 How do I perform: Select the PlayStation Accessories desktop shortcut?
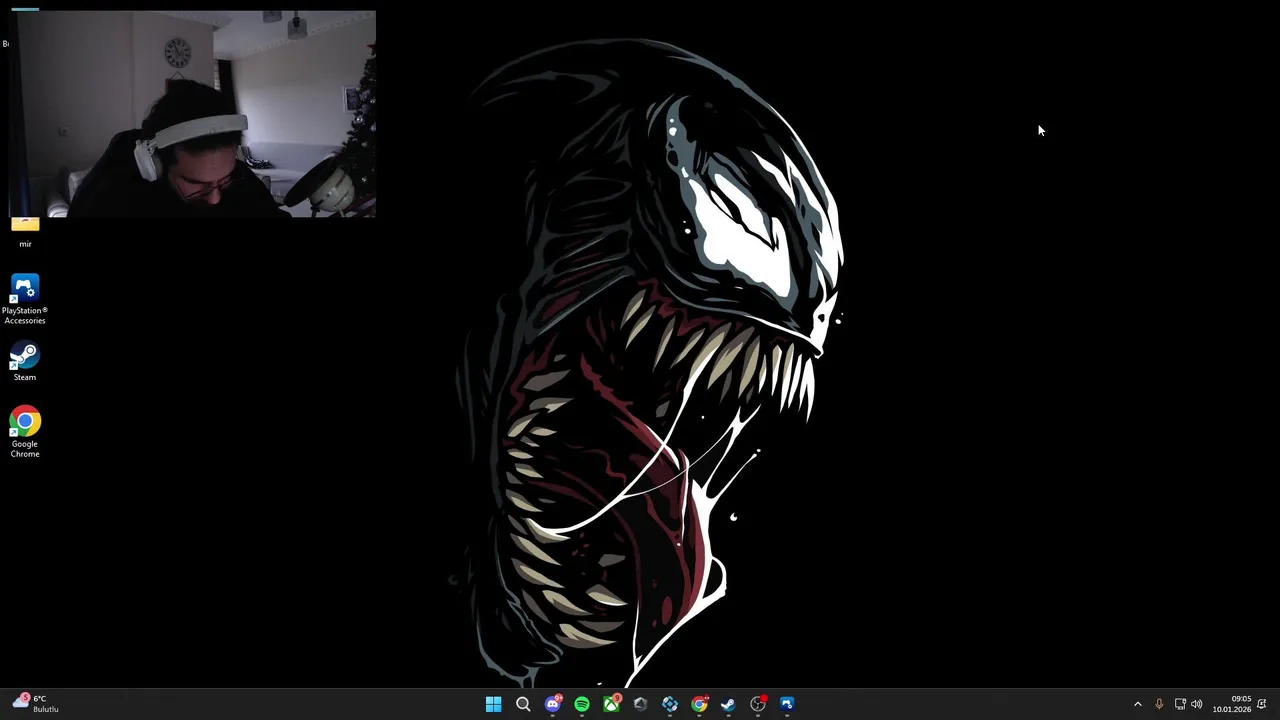(x=25, y=299)
